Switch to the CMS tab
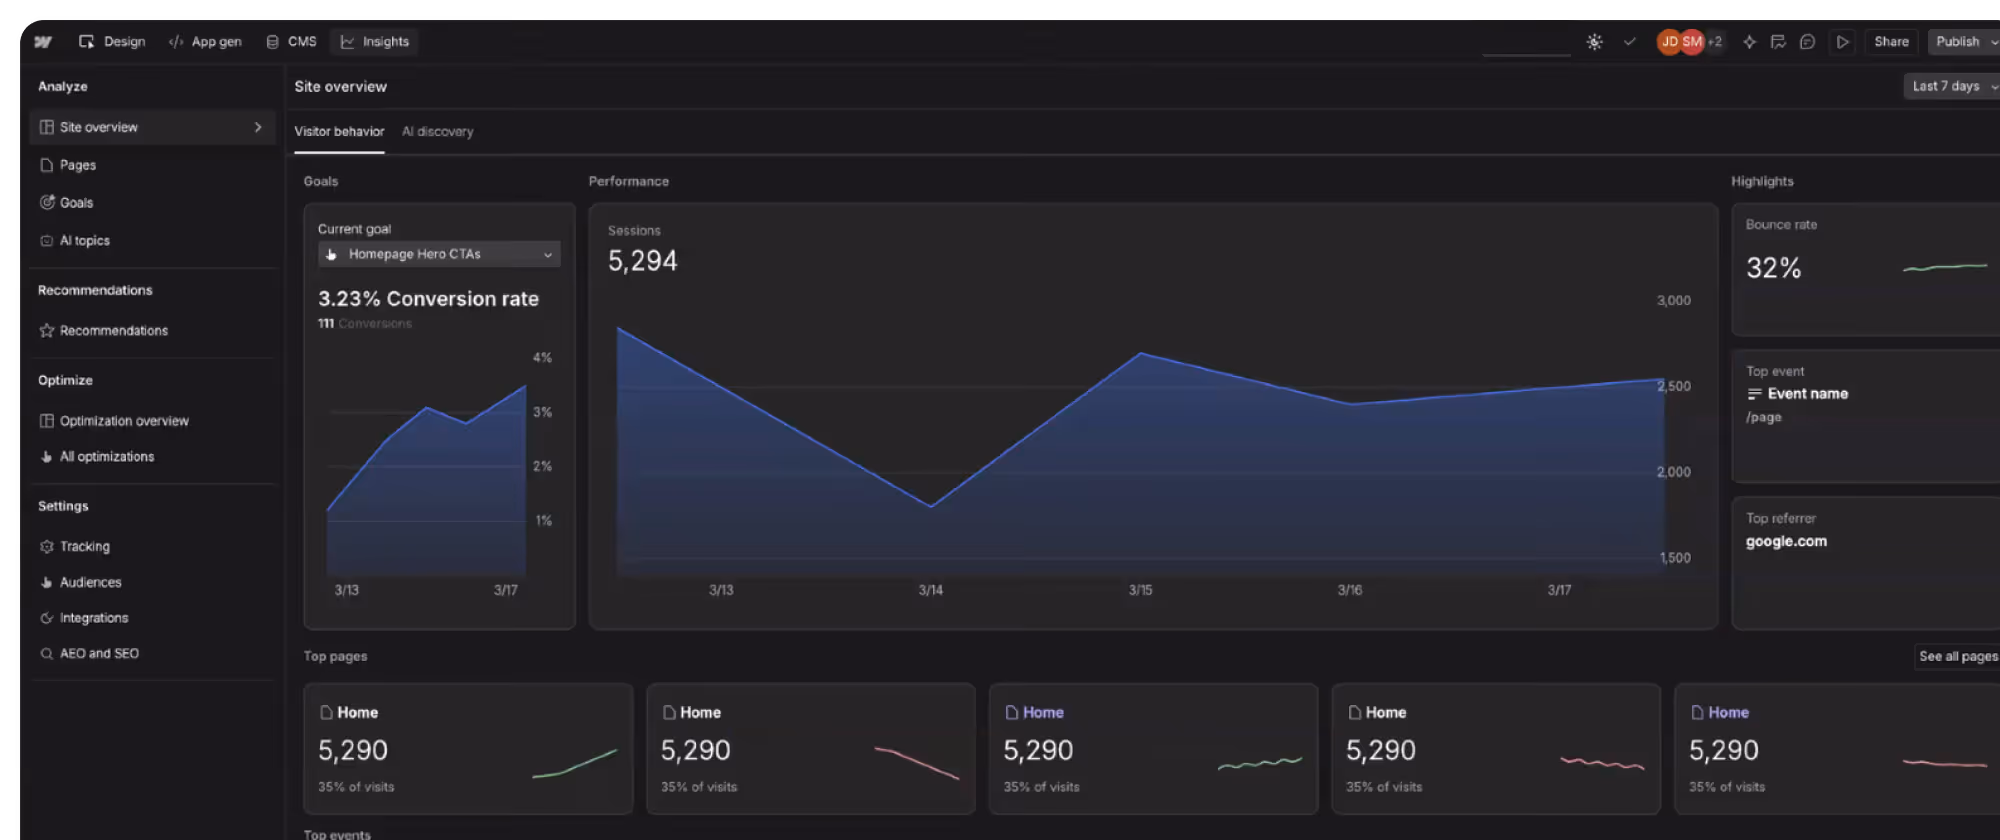 click(291, 42)
